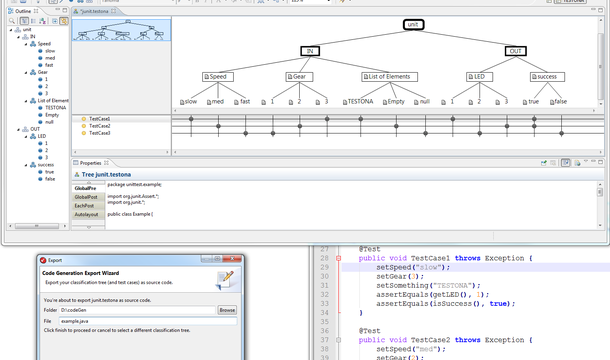Click the pin property view icon
This screenshot has width=610, height=360.
[543, 163]
